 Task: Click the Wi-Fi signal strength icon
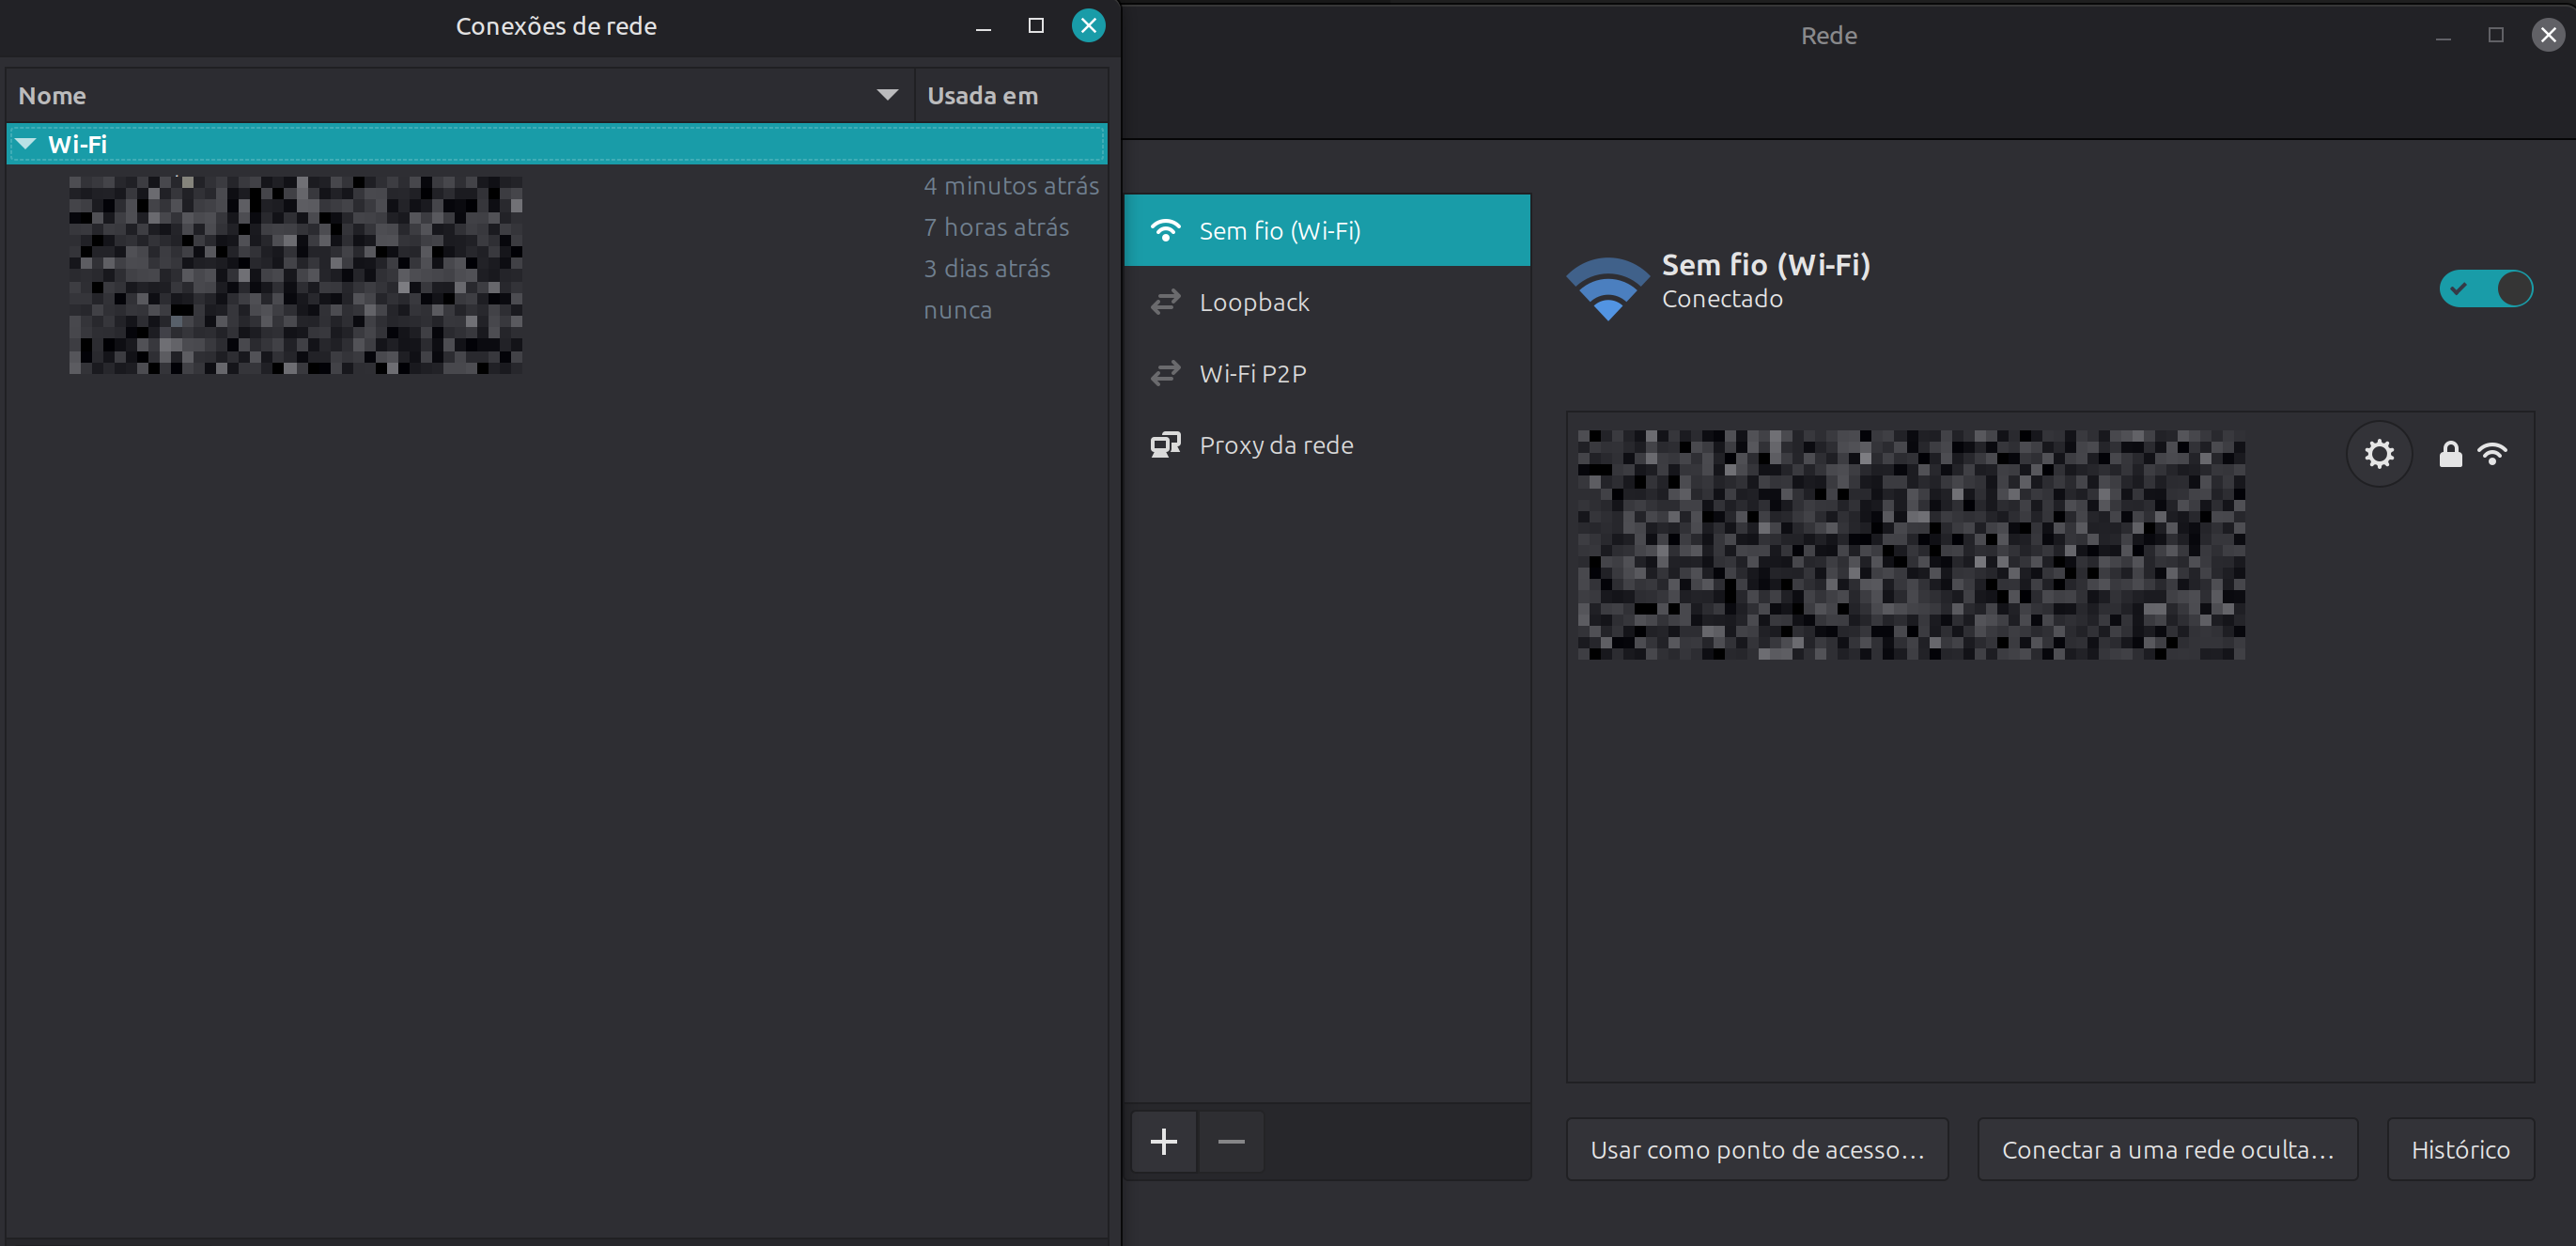[x=2491, y=454]
